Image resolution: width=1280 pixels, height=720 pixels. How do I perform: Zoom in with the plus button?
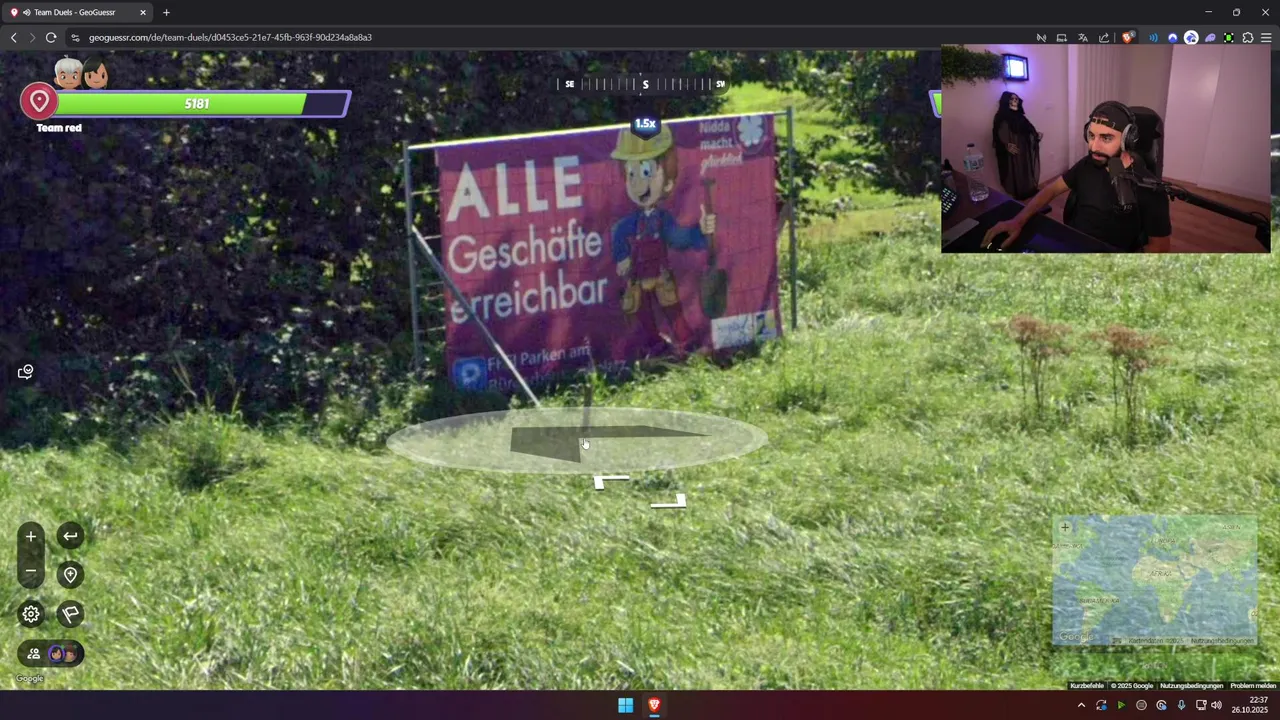click(31, 537)
